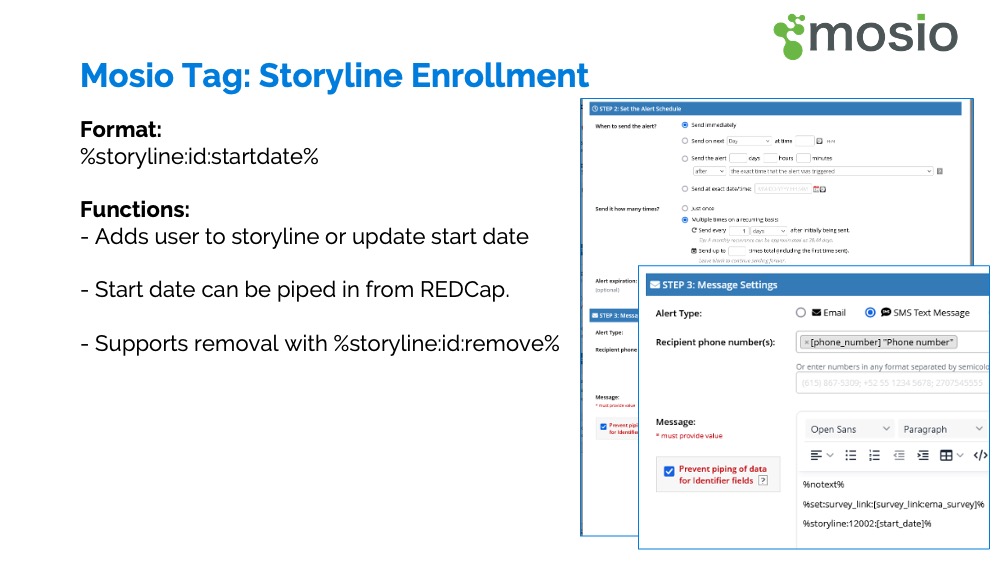Click the Mosio Tag: Storyline Enrollment title

(334, 76)
